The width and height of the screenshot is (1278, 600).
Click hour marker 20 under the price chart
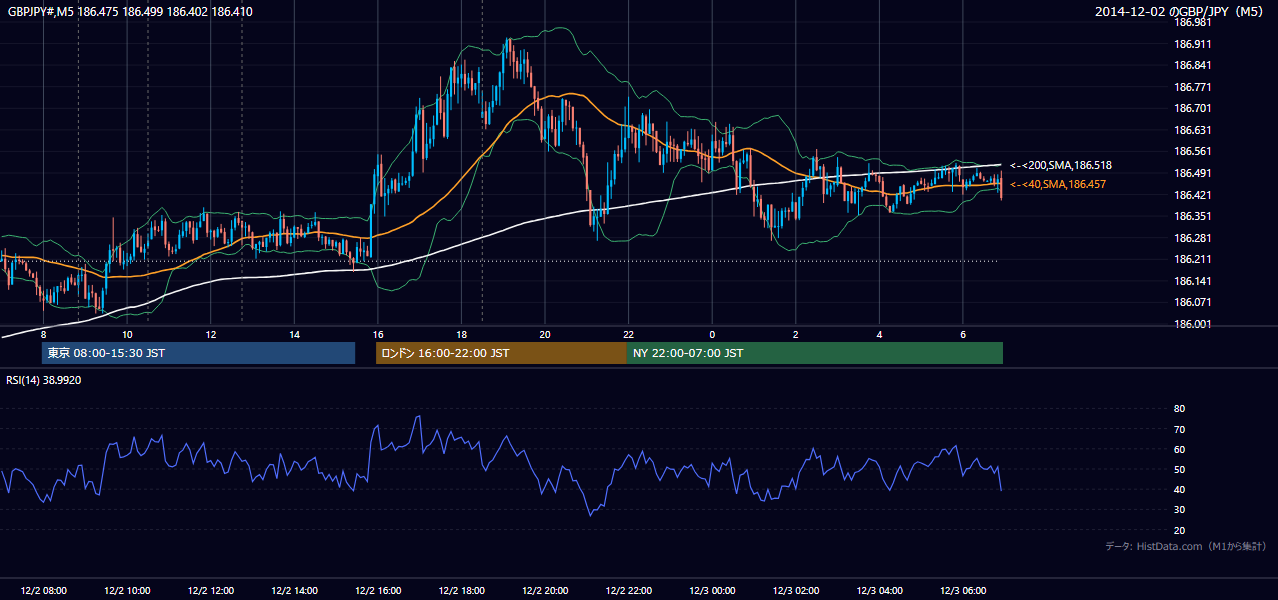pyautogui.click(x=545, y=334)
